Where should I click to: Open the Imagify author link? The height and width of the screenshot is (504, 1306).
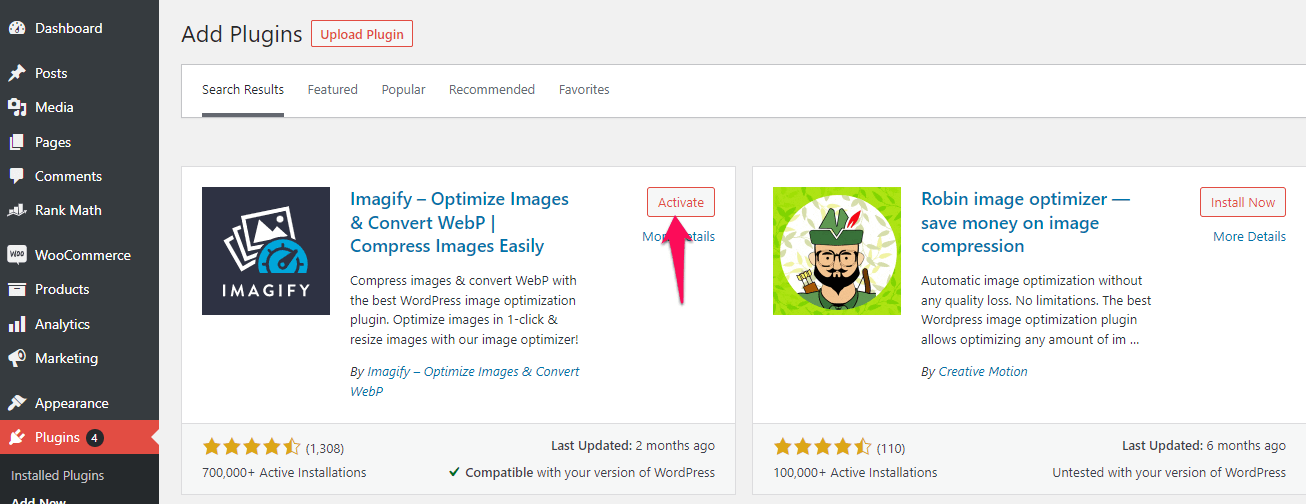click(465, 381)
